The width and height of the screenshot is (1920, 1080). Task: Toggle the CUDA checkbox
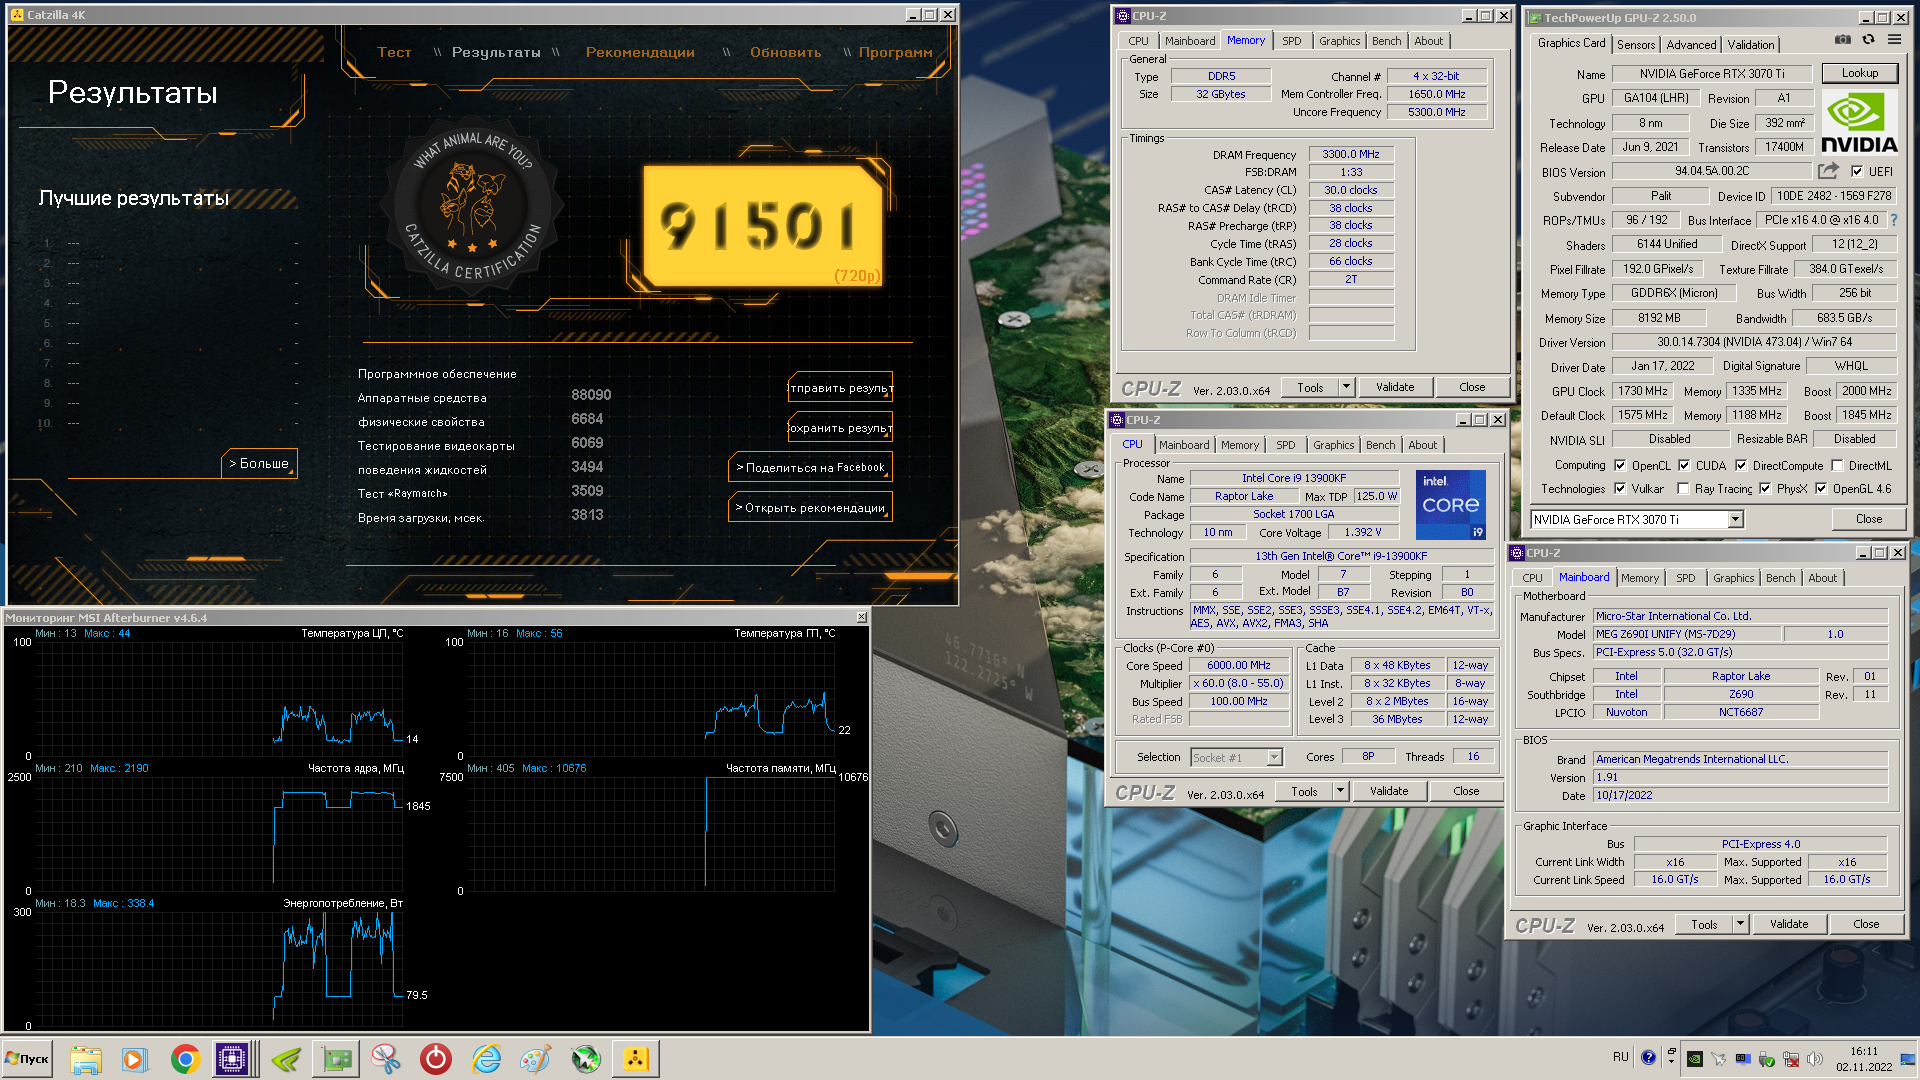[1684, 465]
